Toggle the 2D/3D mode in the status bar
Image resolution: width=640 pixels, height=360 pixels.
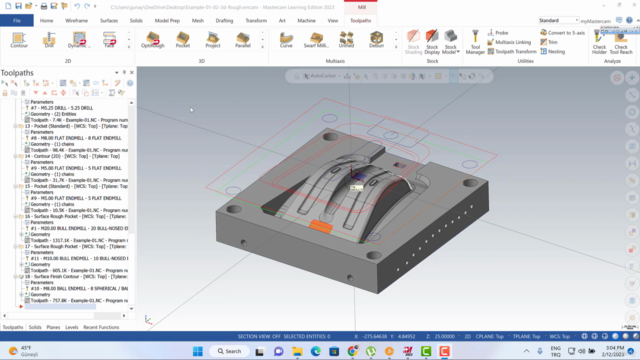tap(467, 336)
